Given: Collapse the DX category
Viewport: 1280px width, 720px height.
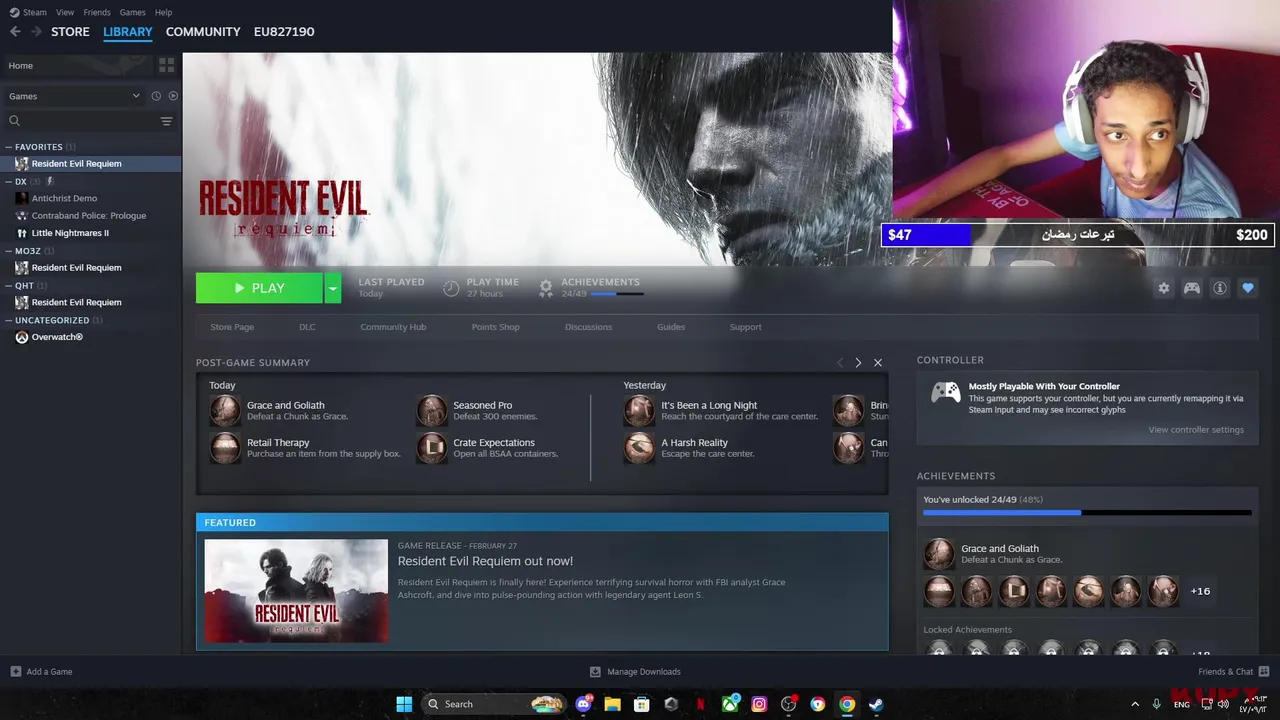Looking at the screenshot, I should point(9,182).
